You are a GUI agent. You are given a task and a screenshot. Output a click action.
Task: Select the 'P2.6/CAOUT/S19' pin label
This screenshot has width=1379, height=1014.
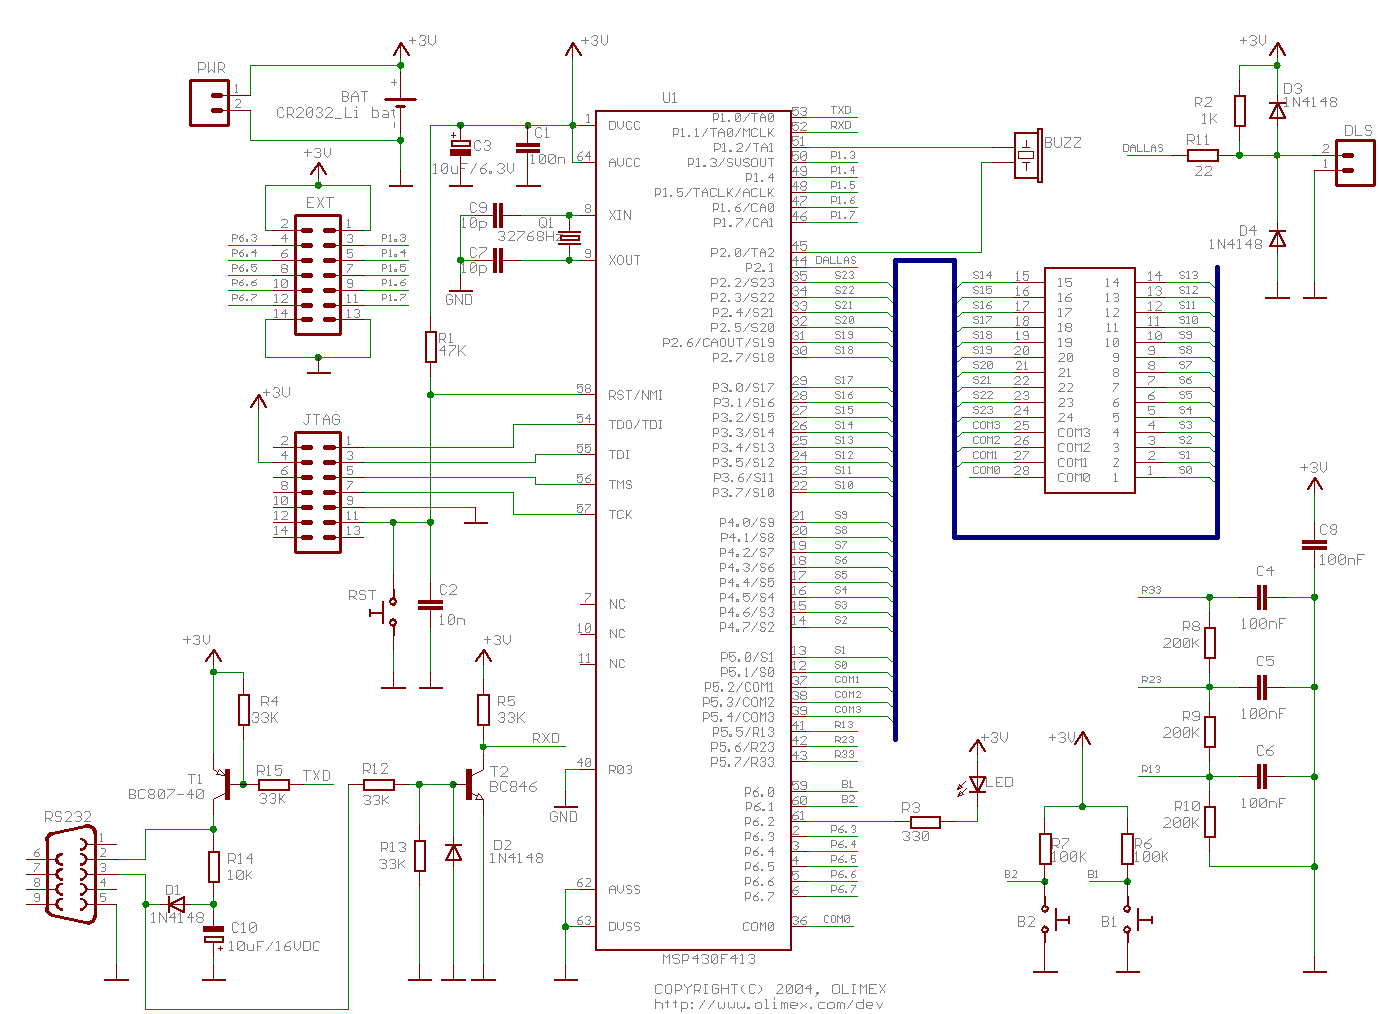(718, 343)
